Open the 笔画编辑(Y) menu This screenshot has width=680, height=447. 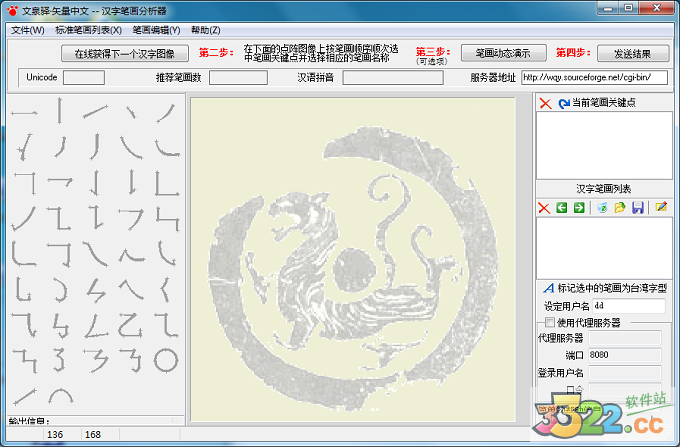[x=156, y=30]
